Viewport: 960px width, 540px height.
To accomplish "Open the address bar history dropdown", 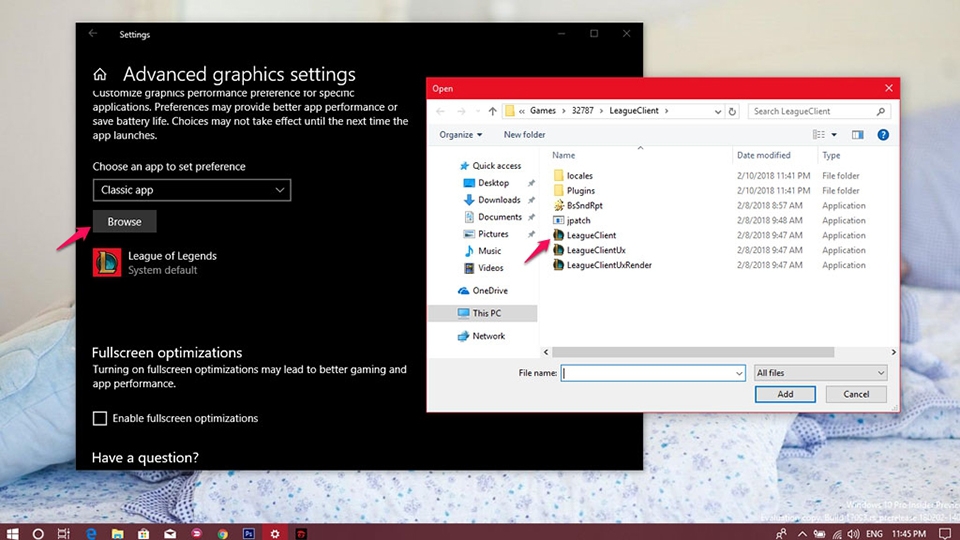I will click(718, 111).
